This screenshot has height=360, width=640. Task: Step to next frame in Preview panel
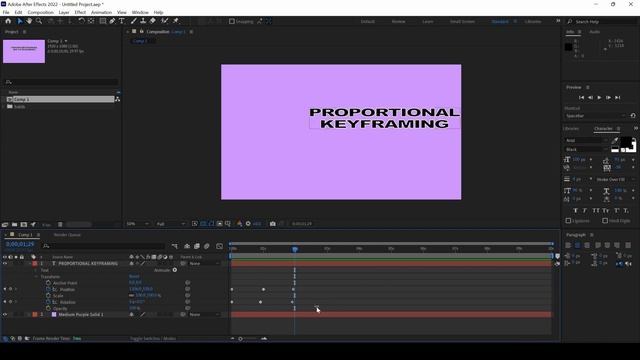(x=608, y=98)
